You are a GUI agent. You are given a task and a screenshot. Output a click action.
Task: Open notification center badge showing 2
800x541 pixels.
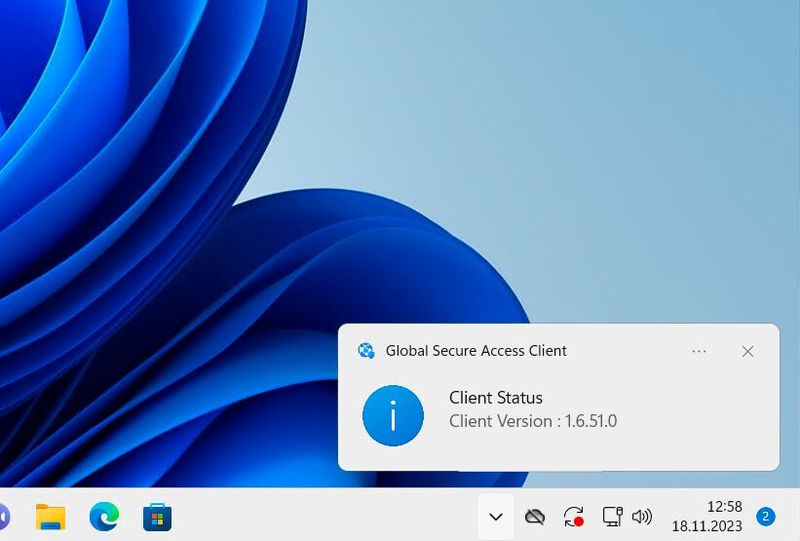765,516
